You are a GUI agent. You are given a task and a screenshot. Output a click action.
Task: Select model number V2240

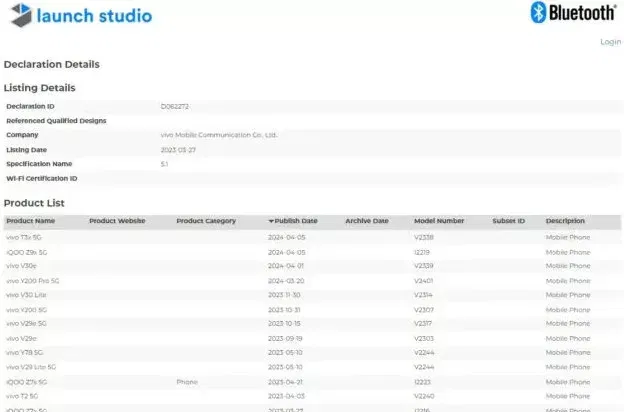pyautogui.click(x=424, y=396)
